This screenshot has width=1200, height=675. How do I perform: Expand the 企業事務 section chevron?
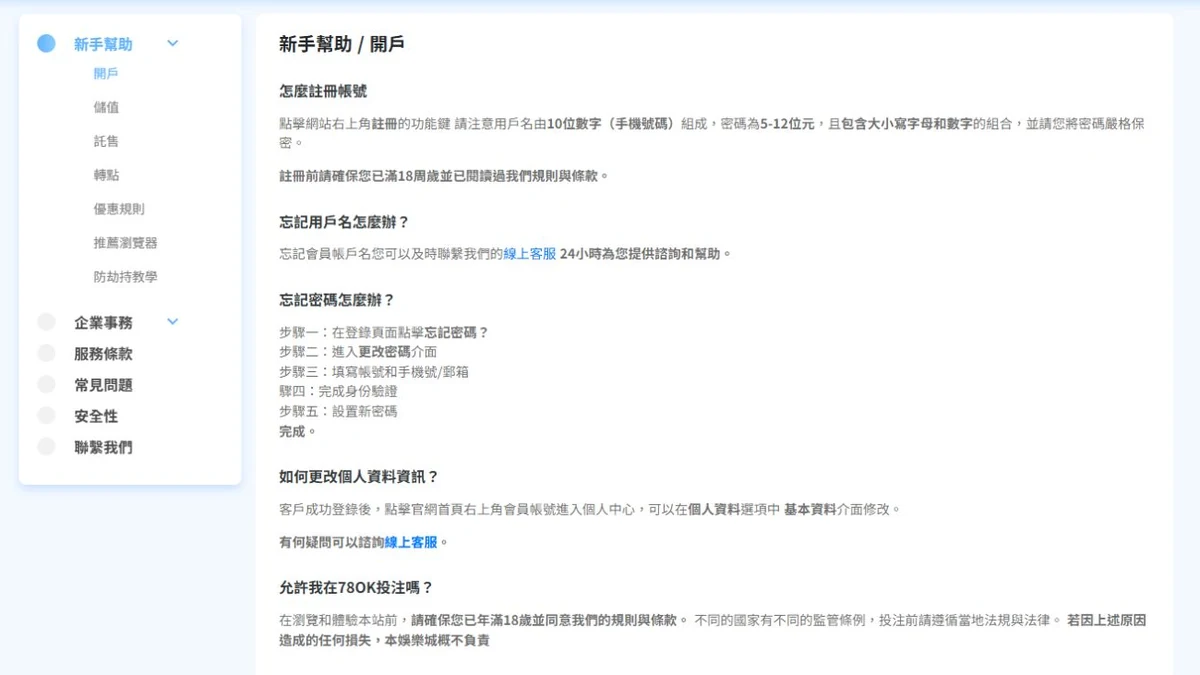tap(172, 322)
